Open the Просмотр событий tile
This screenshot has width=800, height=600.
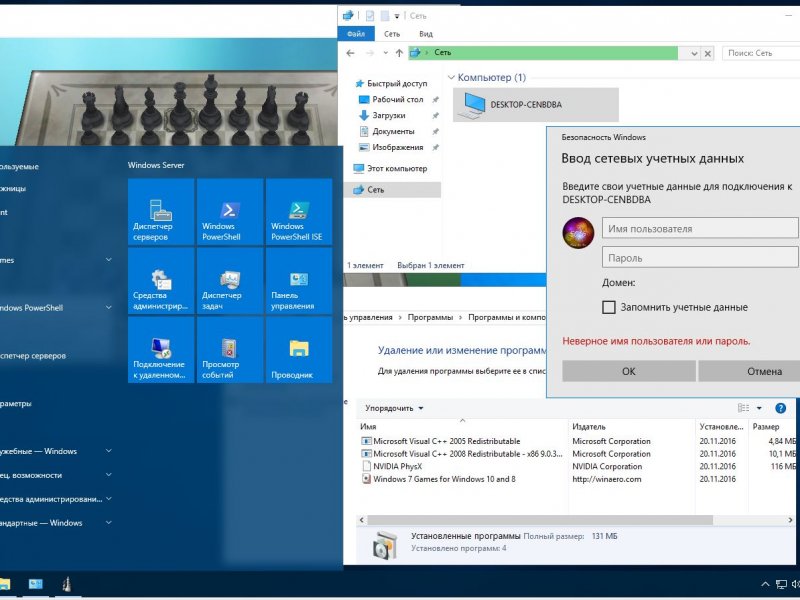coord(230,349)
